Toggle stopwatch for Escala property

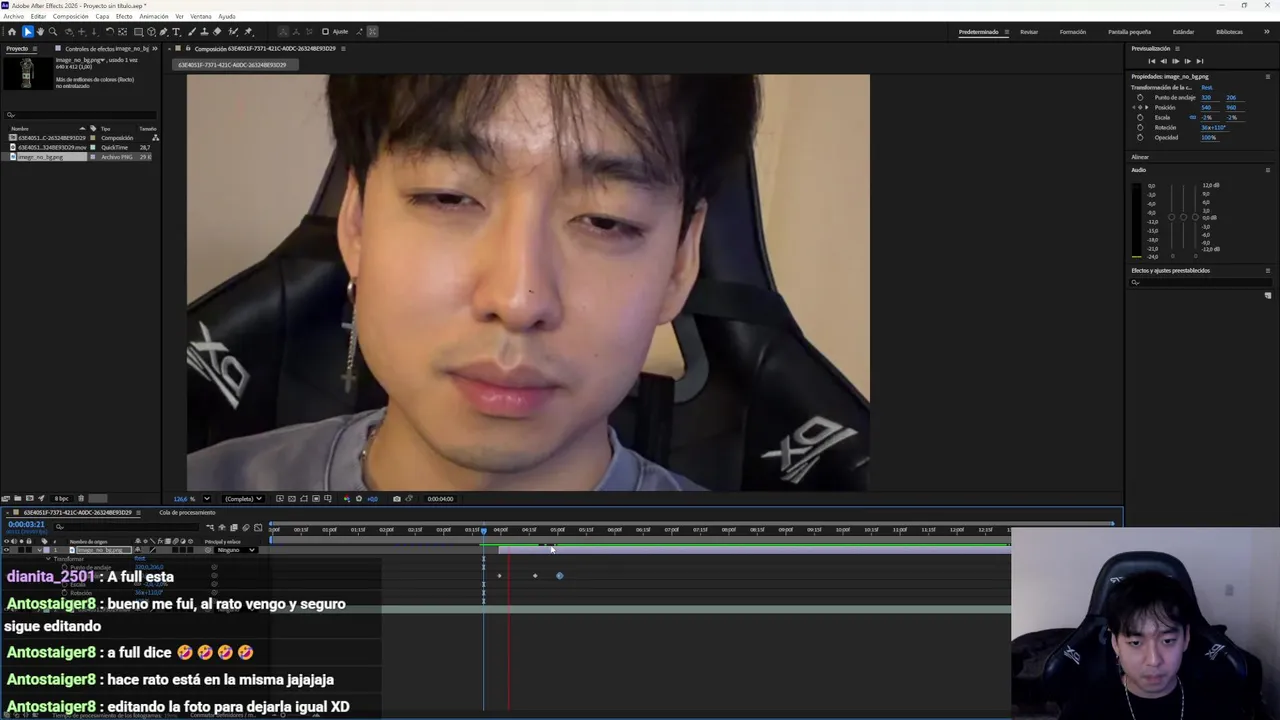click(1140, 118)
